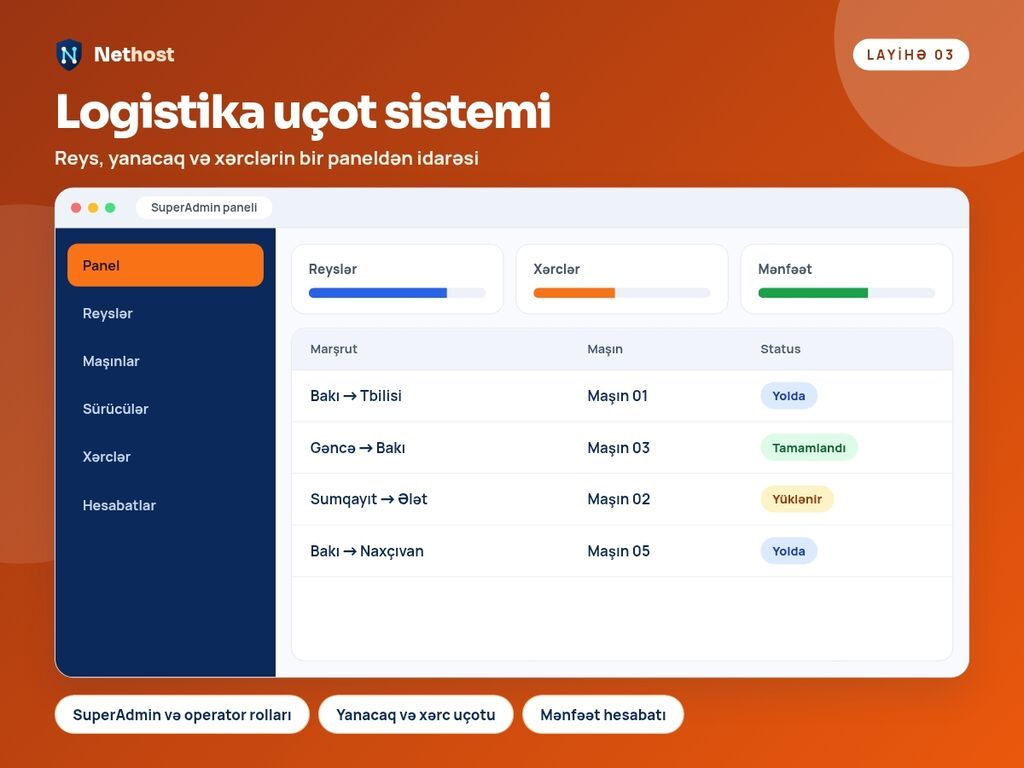Click the Tamamlandı status badge

point(809,448)
